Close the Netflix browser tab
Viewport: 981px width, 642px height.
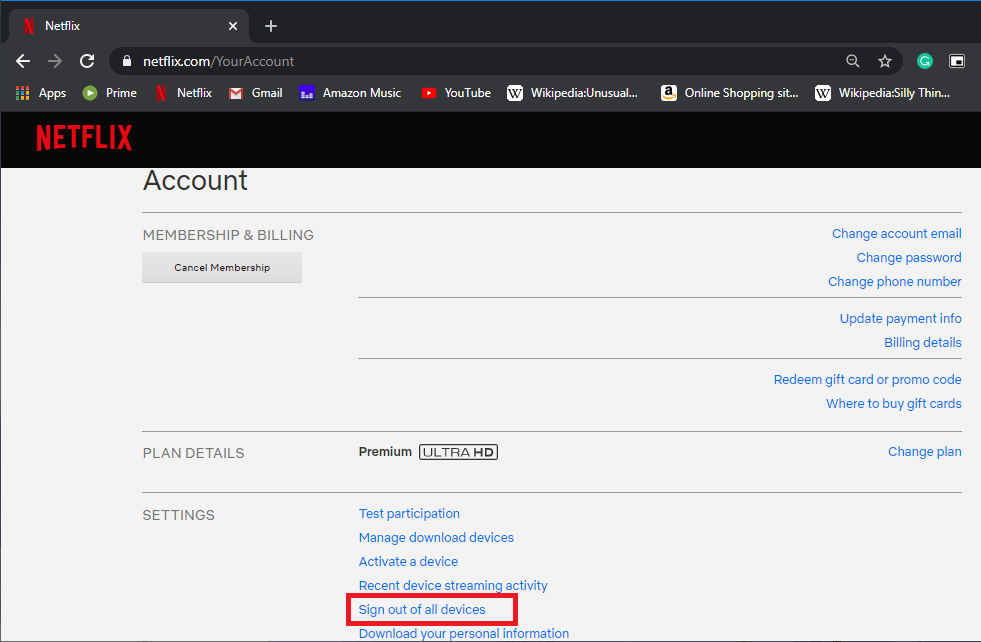(x=233, y=26)
